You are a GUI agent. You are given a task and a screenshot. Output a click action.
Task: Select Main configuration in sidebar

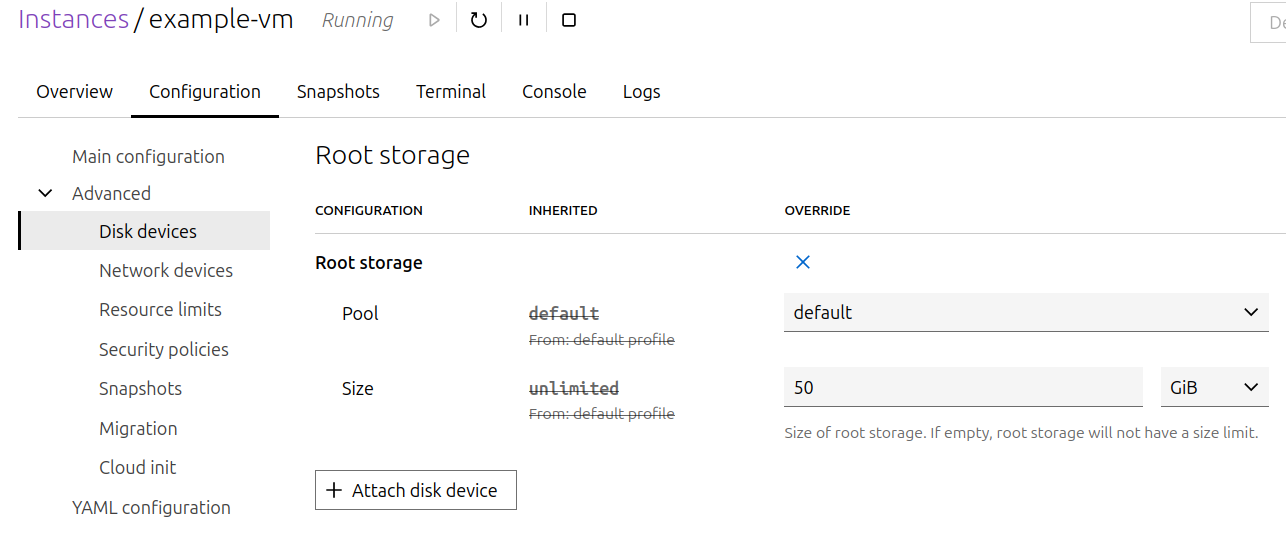click(148, 157)
